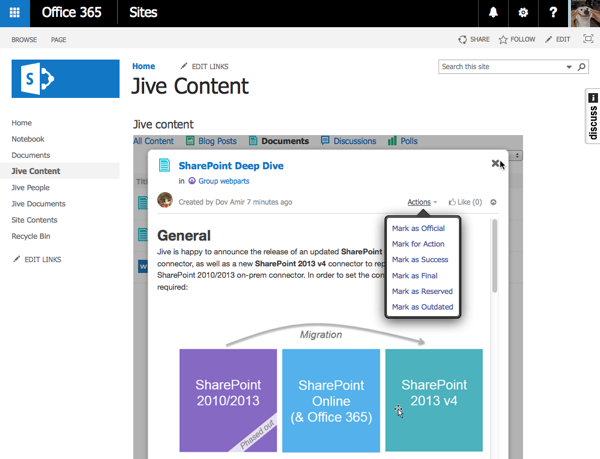Open Recycle Bin in the left navigation
This screenshot has width=600, height=459.
31,236
